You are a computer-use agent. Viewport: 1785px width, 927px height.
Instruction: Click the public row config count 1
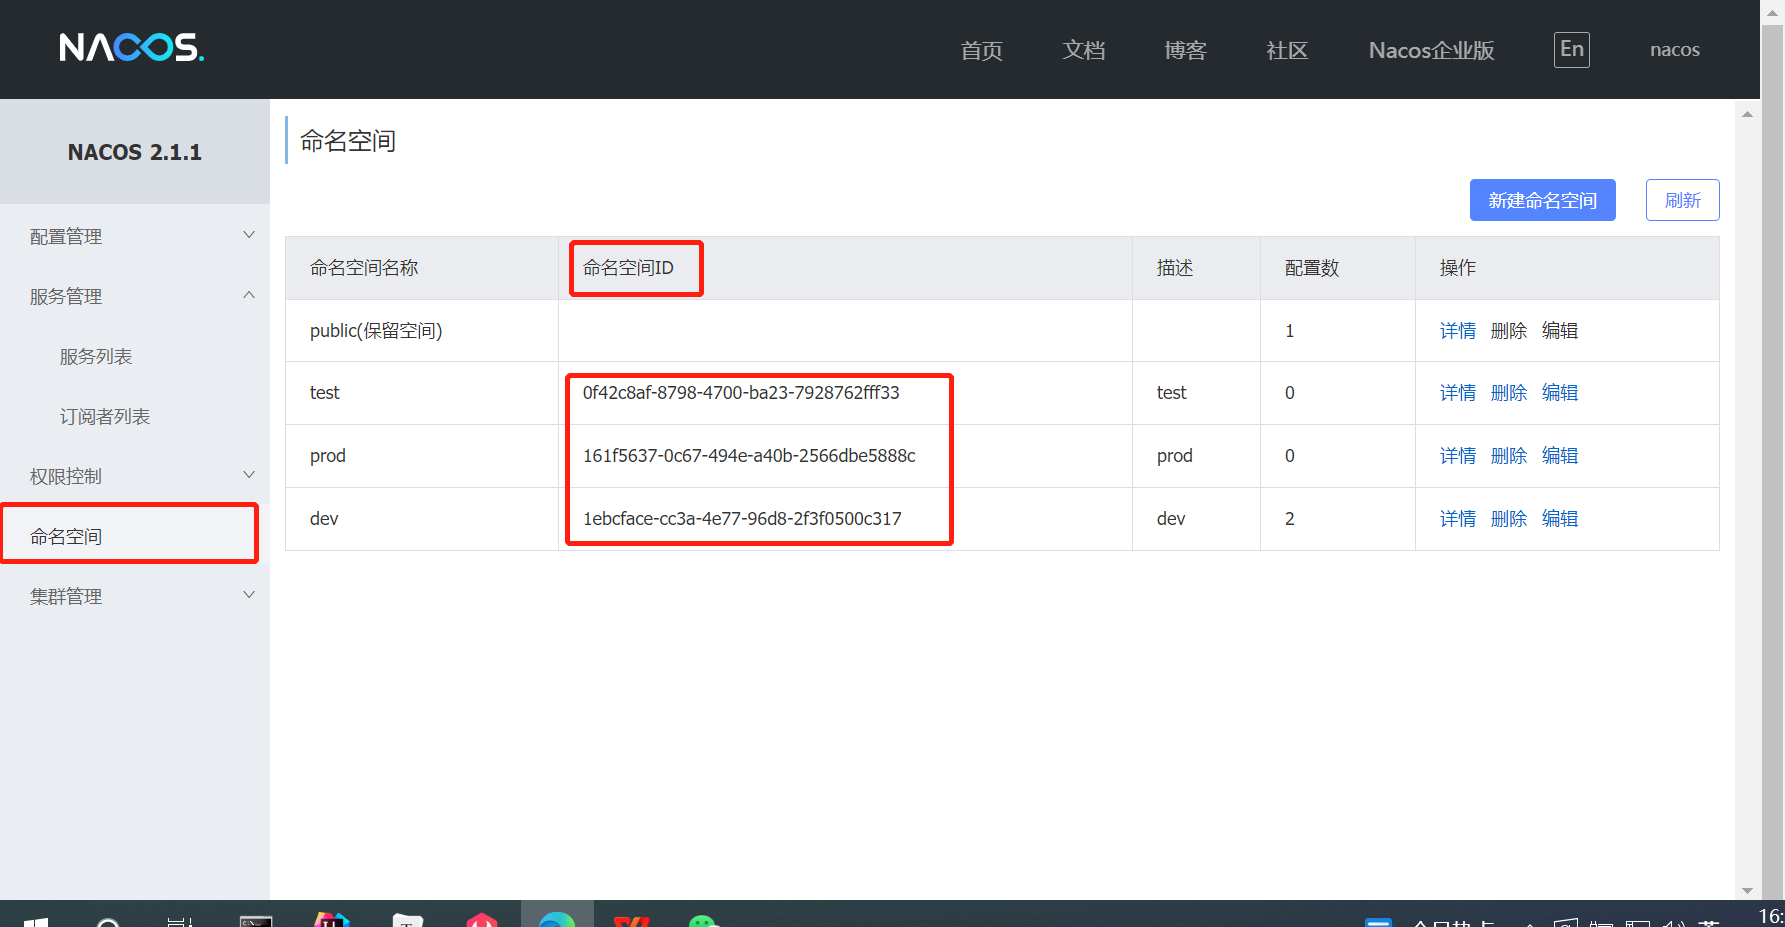1290,331
